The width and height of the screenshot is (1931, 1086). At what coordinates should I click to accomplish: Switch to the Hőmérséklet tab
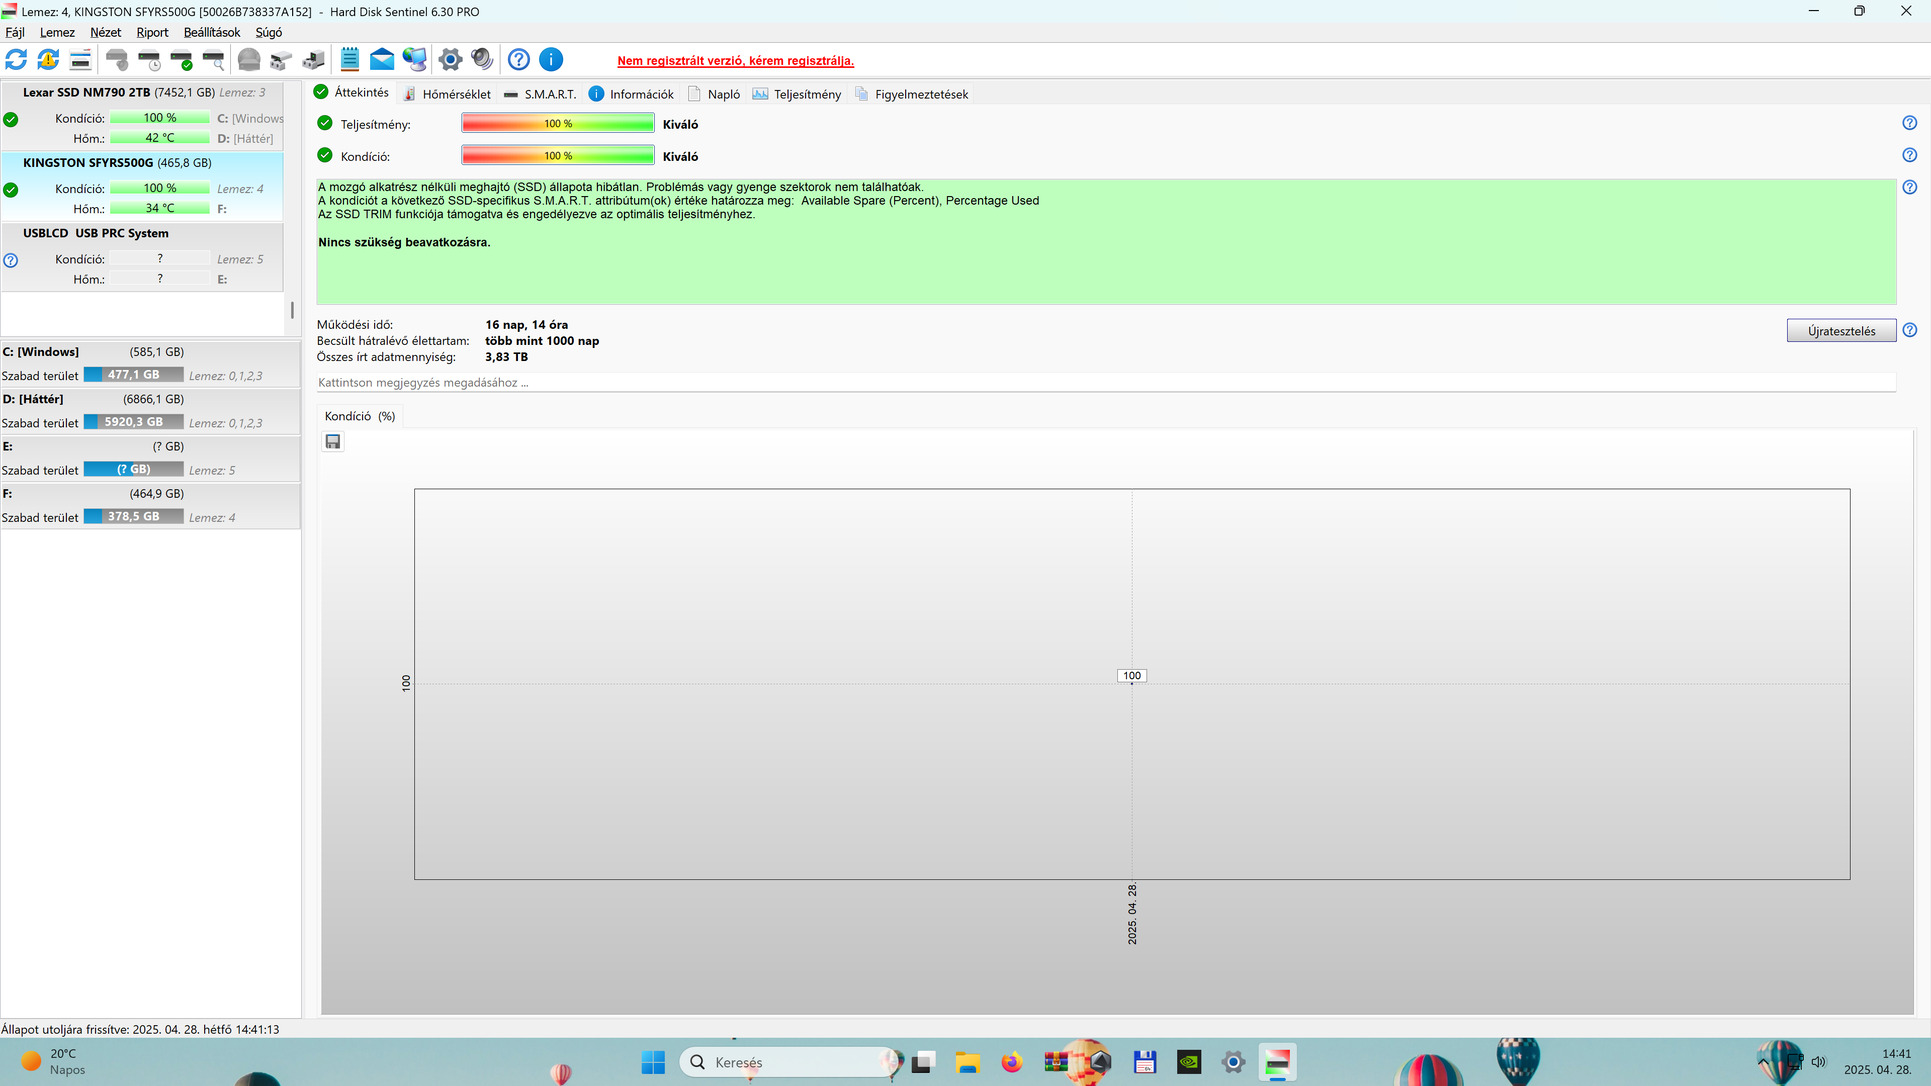tap(455, 94)
